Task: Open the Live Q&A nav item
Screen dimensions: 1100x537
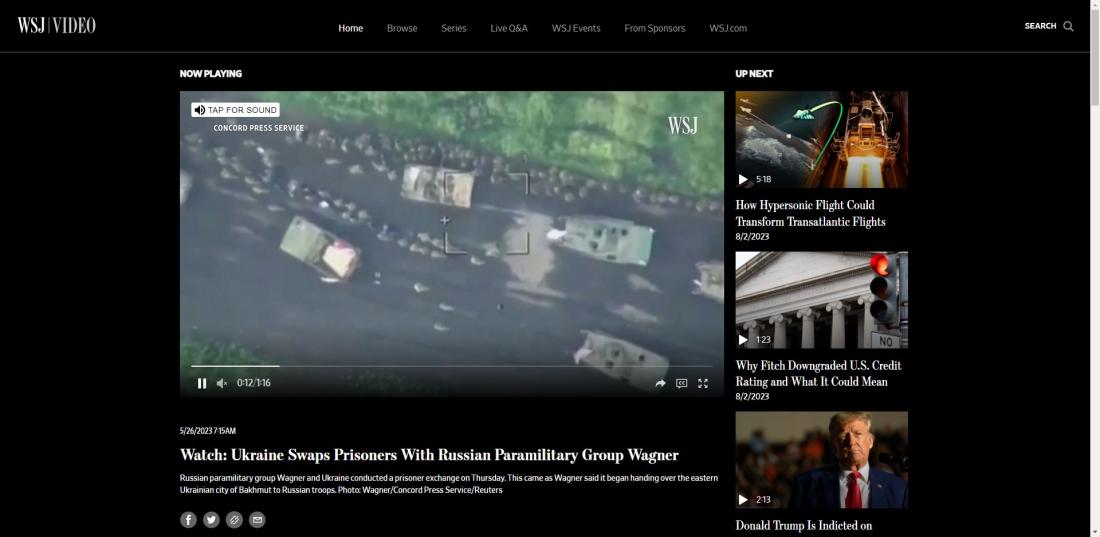Action: 509,28
